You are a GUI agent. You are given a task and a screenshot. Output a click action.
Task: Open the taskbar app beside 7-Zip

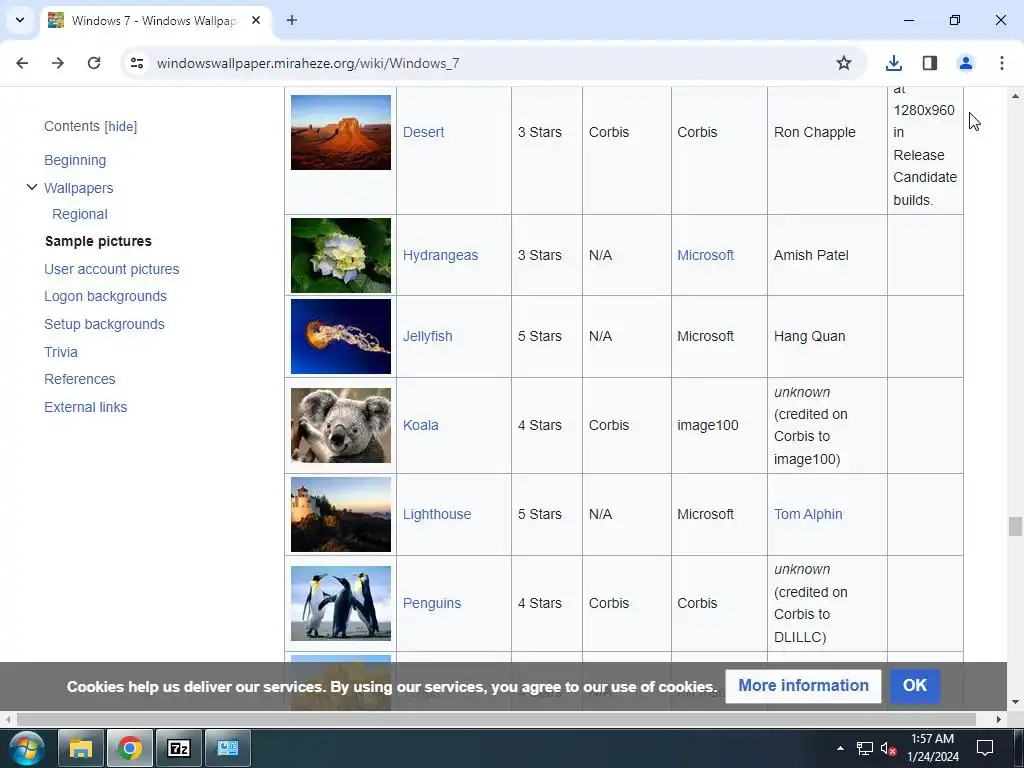click(228, 748)
